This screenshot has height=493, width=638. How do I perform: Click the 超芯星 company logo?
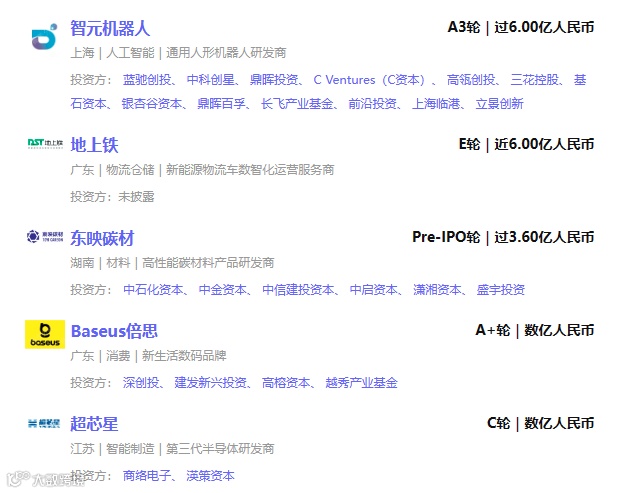[x=44, y=423]
